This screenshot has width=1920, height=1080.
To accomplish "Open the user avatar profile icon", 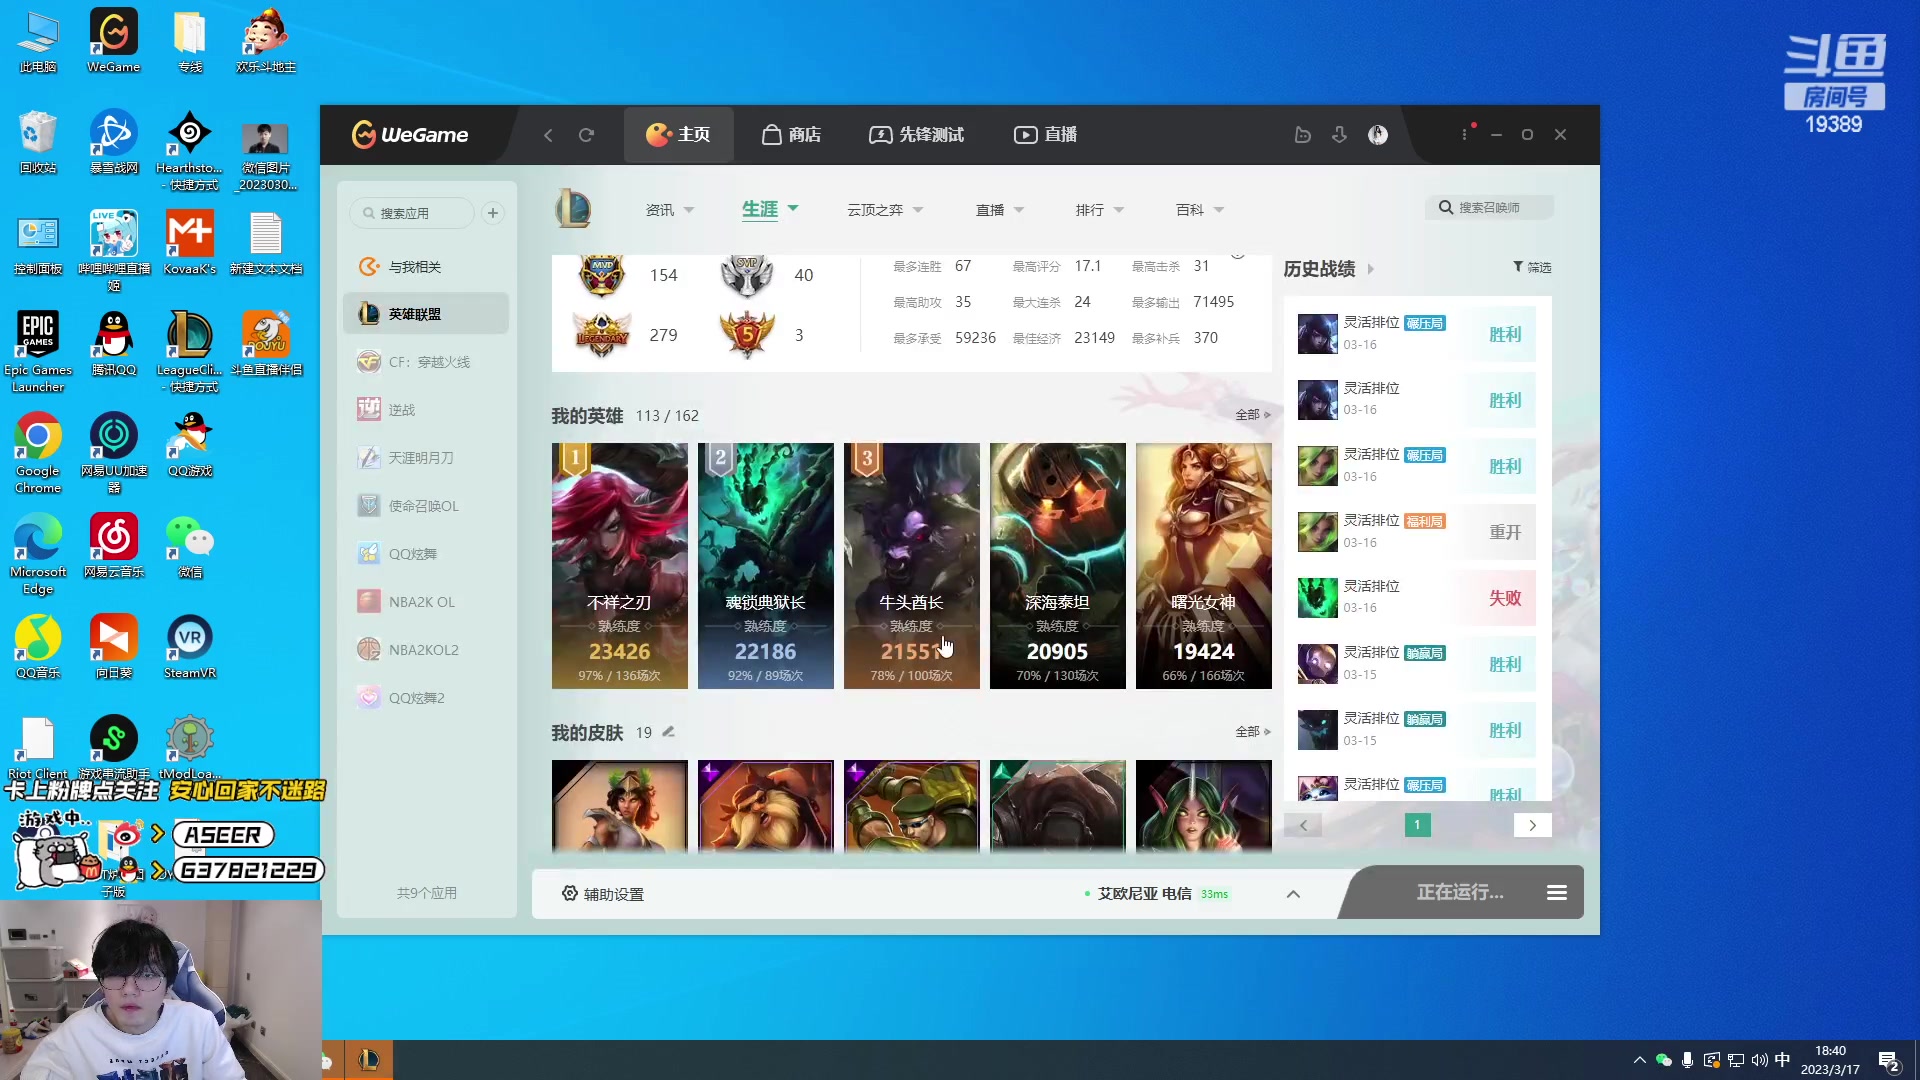I will (1378, 134).
